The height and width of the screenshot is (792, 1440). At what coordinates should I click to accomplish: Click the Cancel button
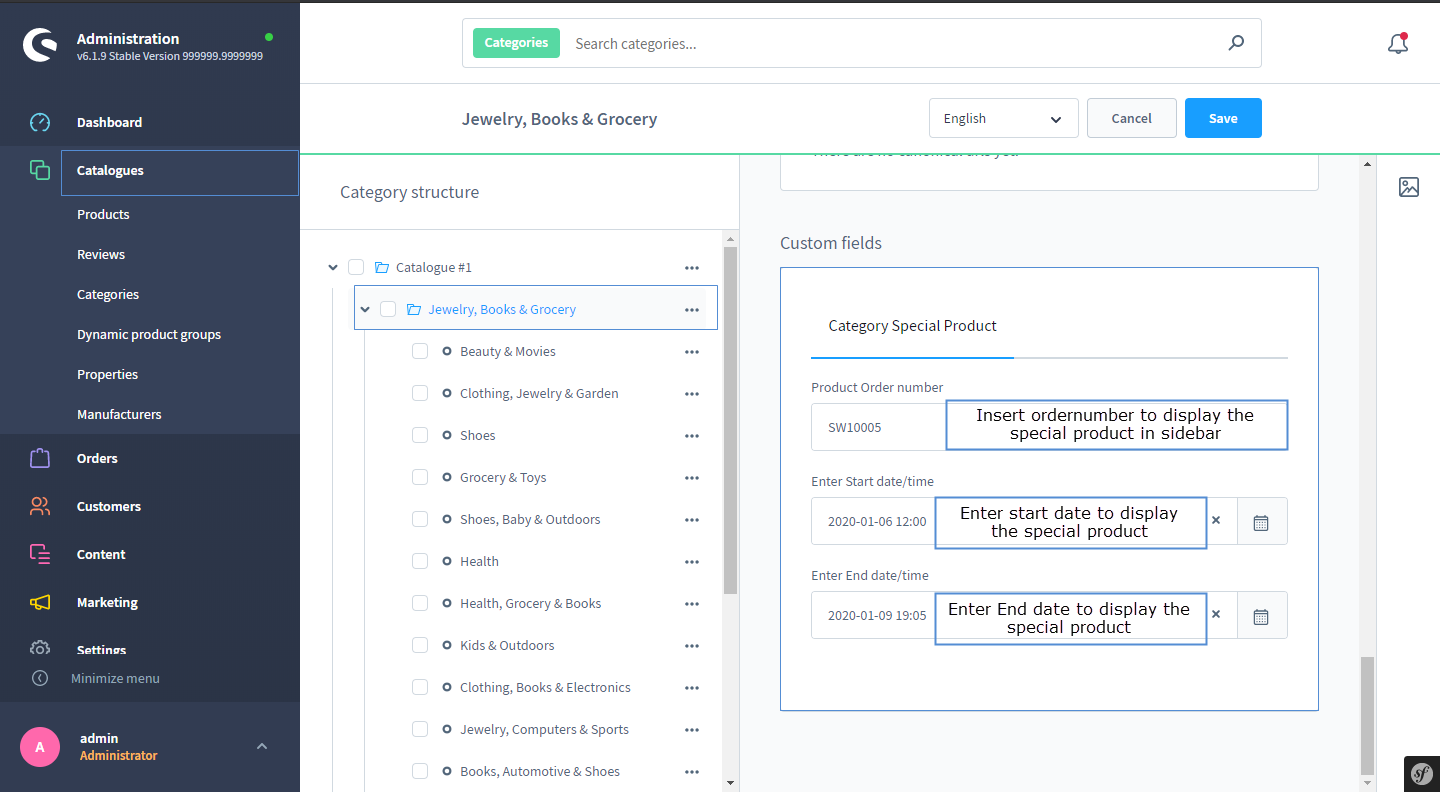tap(1132, 118)
